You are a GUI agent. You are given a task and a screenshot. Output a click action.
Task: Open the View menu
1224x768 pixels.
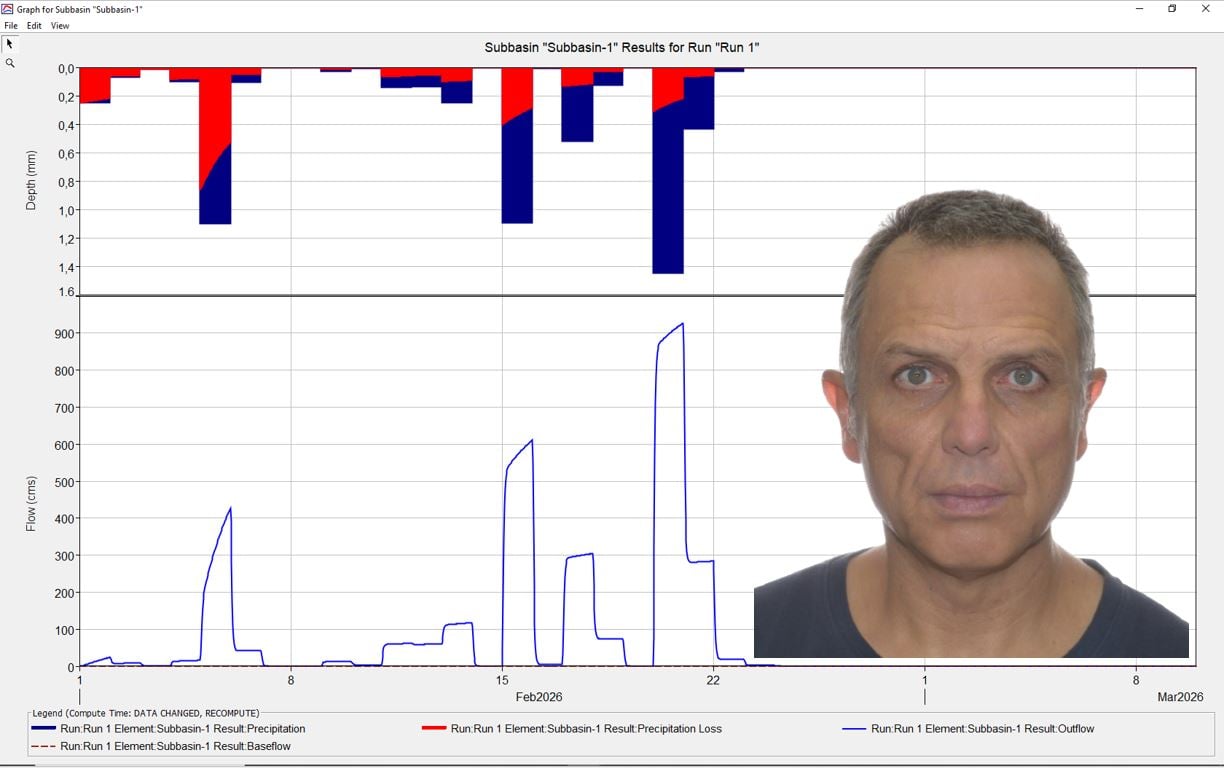coord(60,26)
